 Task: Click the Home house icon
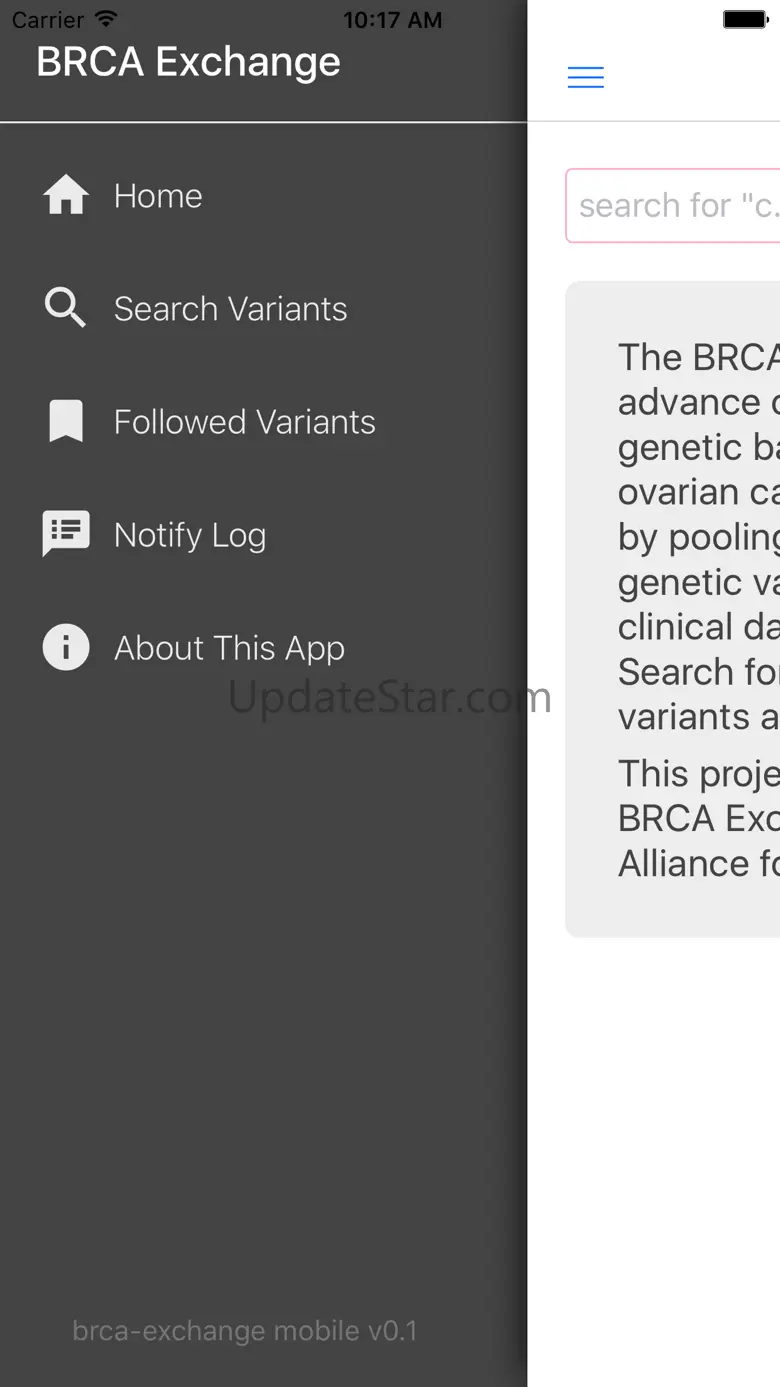tap(66, 196)
